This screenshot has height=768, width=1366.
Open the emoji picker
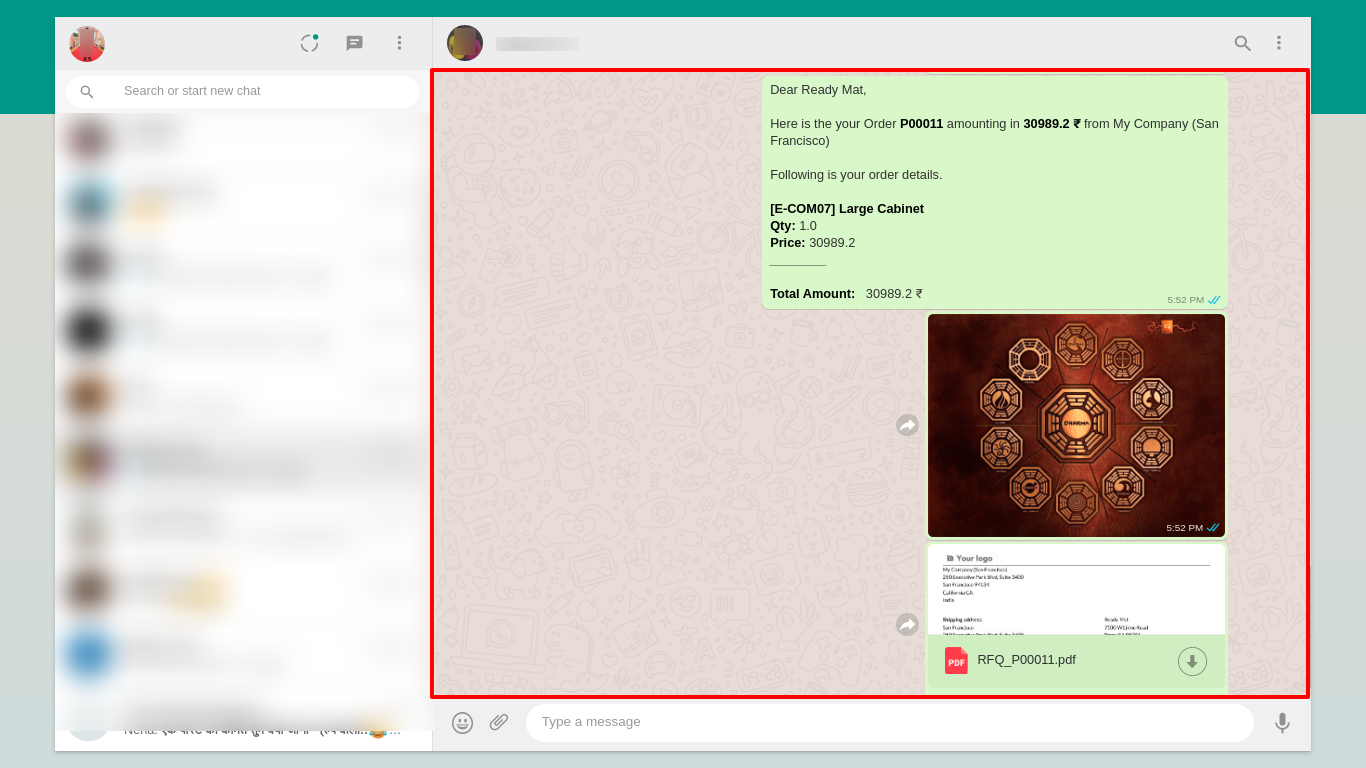462,723
